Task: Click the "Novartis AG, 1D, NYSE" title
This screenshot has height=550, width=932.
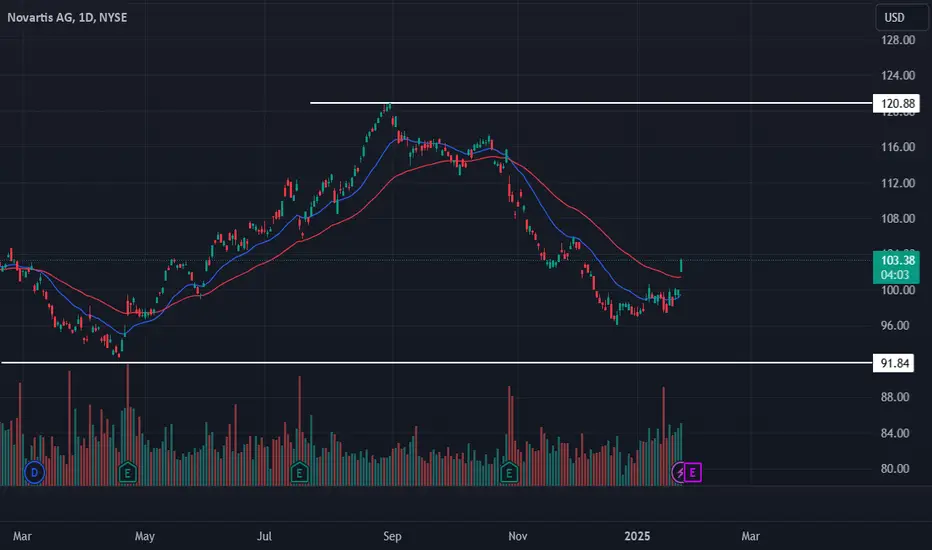Action: point(67,17)
